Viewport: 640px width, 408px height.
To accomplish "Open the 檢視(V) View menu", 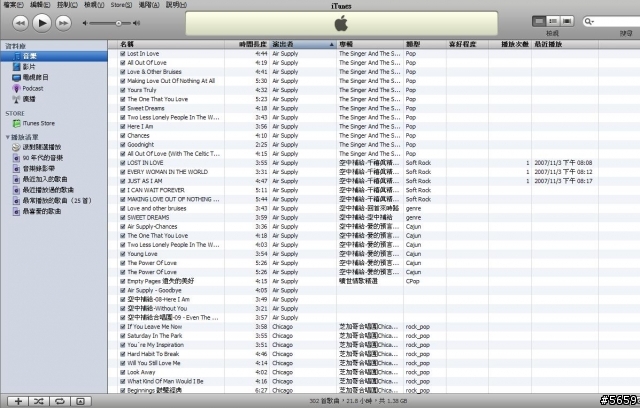I will click(94, 5).
